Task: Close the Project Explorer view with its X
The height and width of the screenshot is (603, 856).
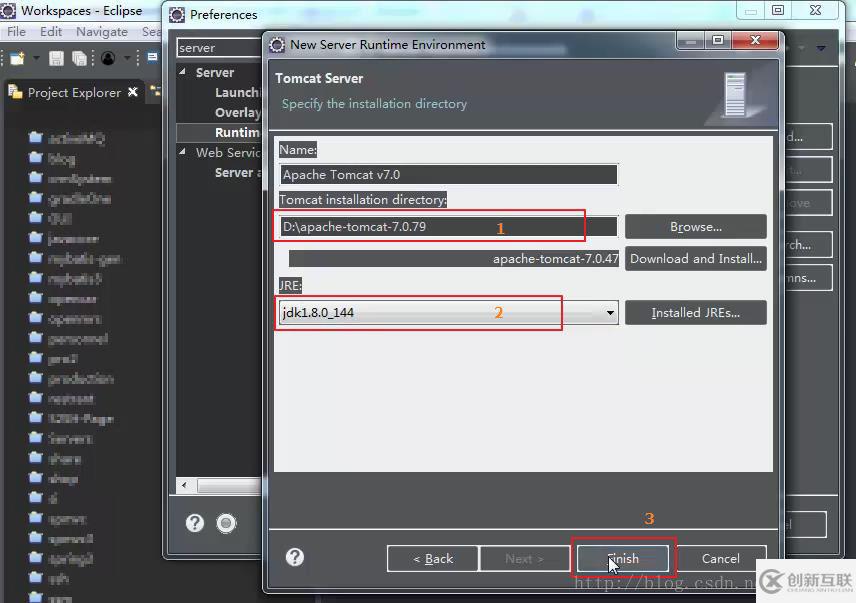Action: coord(133,92)
